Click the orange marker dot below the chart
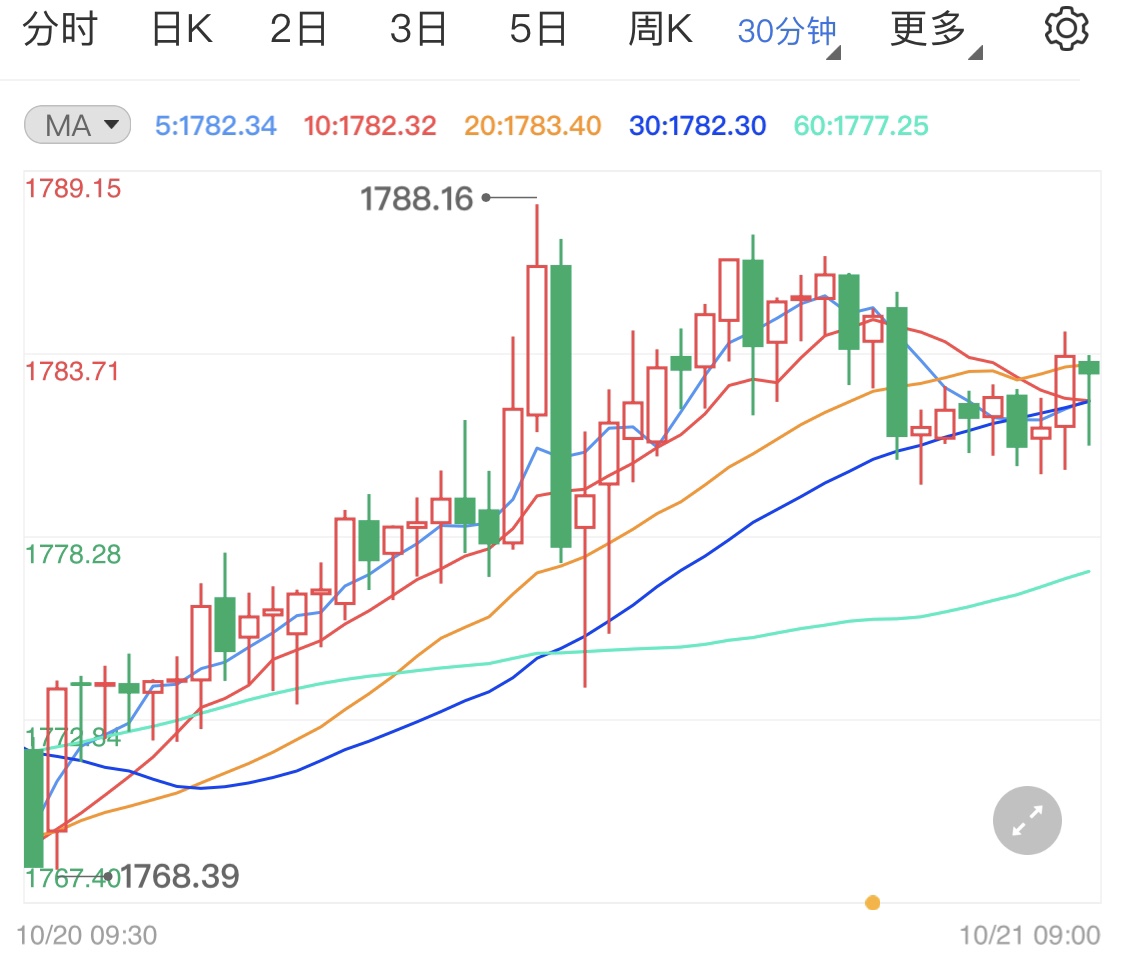 (873, 902)
